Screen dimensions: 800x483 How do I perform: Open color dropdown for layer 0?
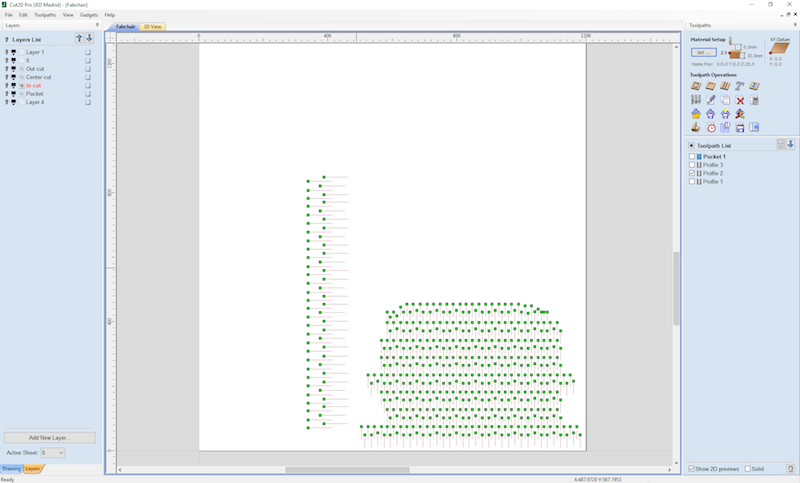[14, 60]
